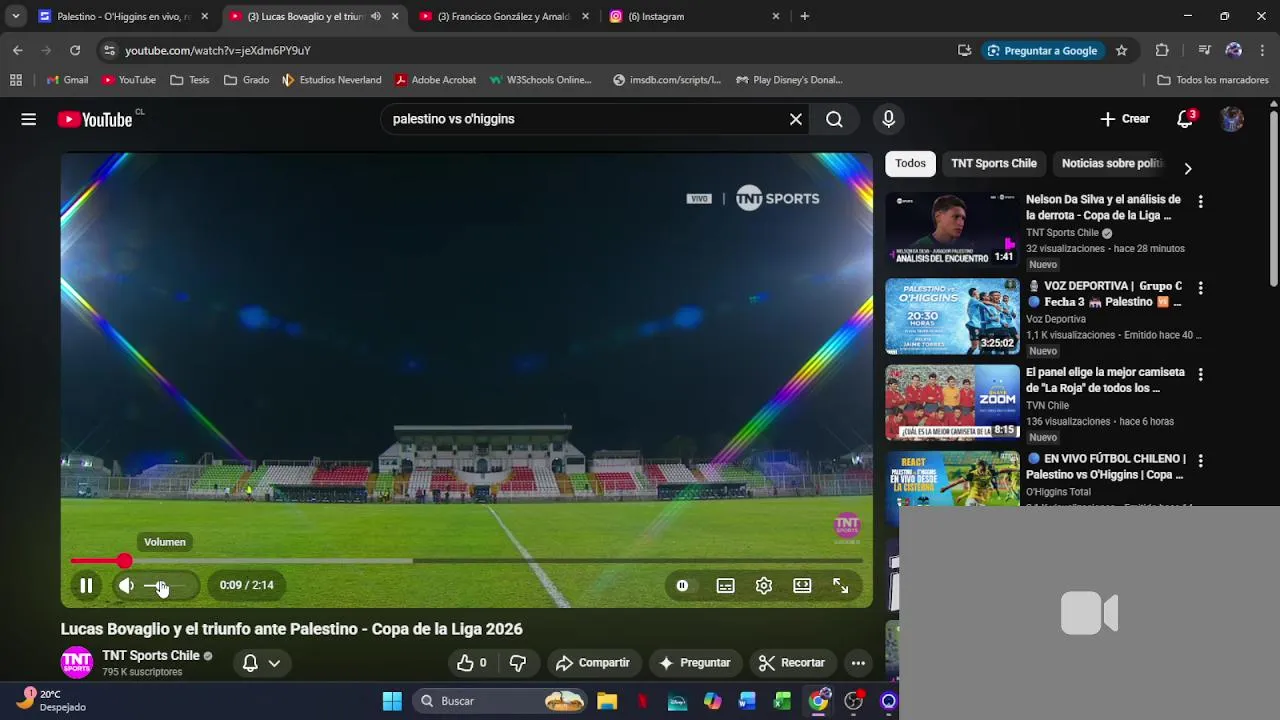Start a voice search with microphone
1280x720 pixels.
click(x=889, y=119)
